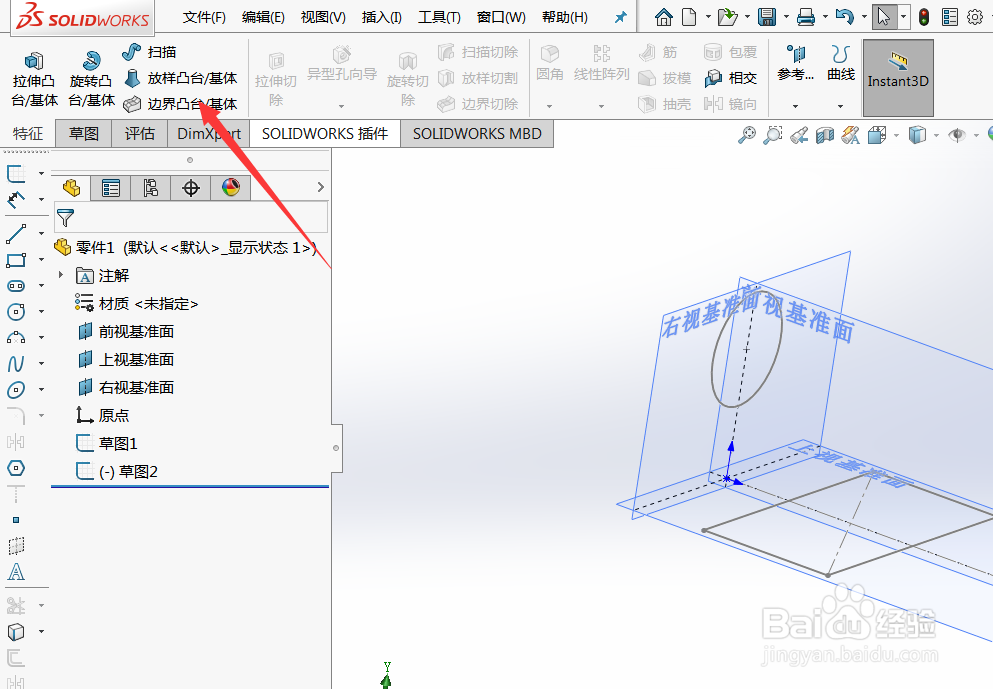Viewport: 993px width, 689px height.
Task: Select the Polygon sketch tool
Action: [16, 468]
